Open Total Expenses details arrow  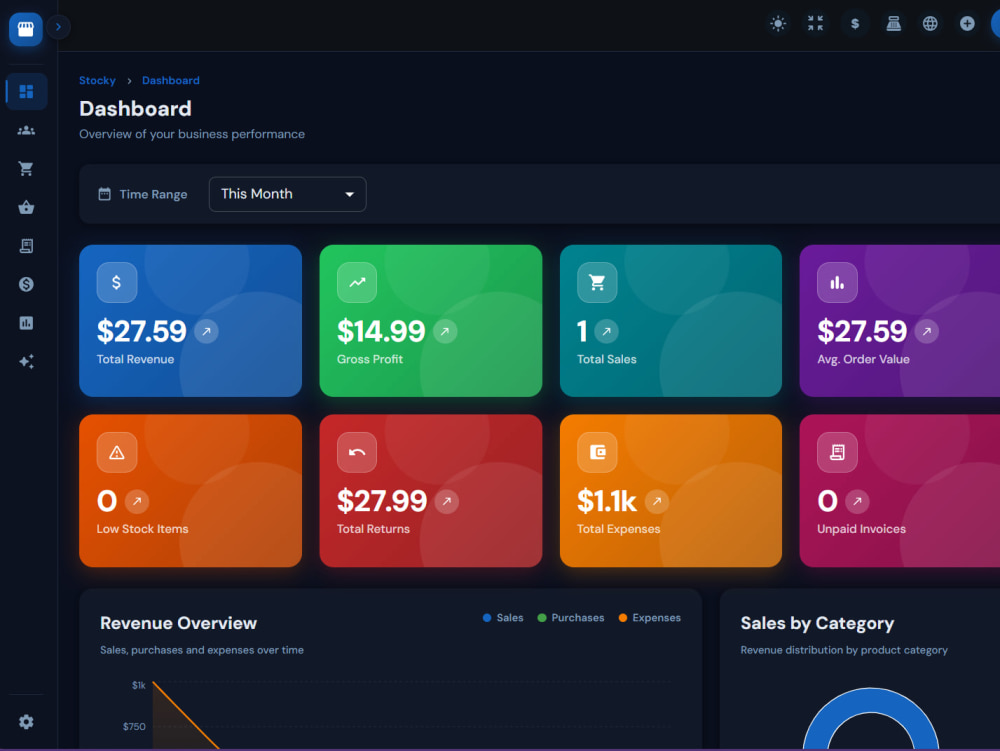[x=657, y=501]
